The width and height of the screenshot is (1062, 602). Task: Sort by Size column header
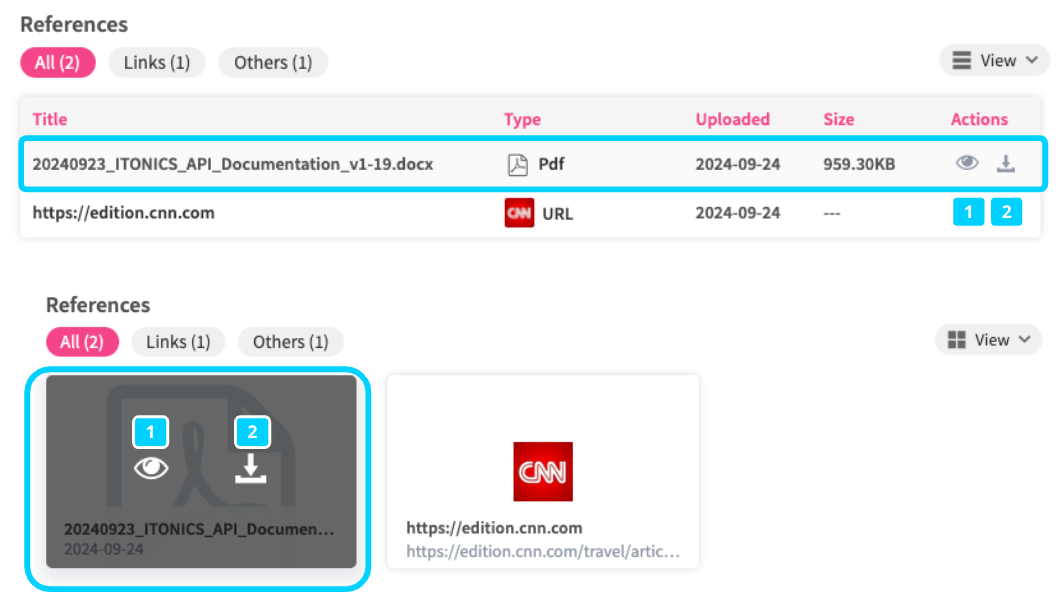pos(838,119)
